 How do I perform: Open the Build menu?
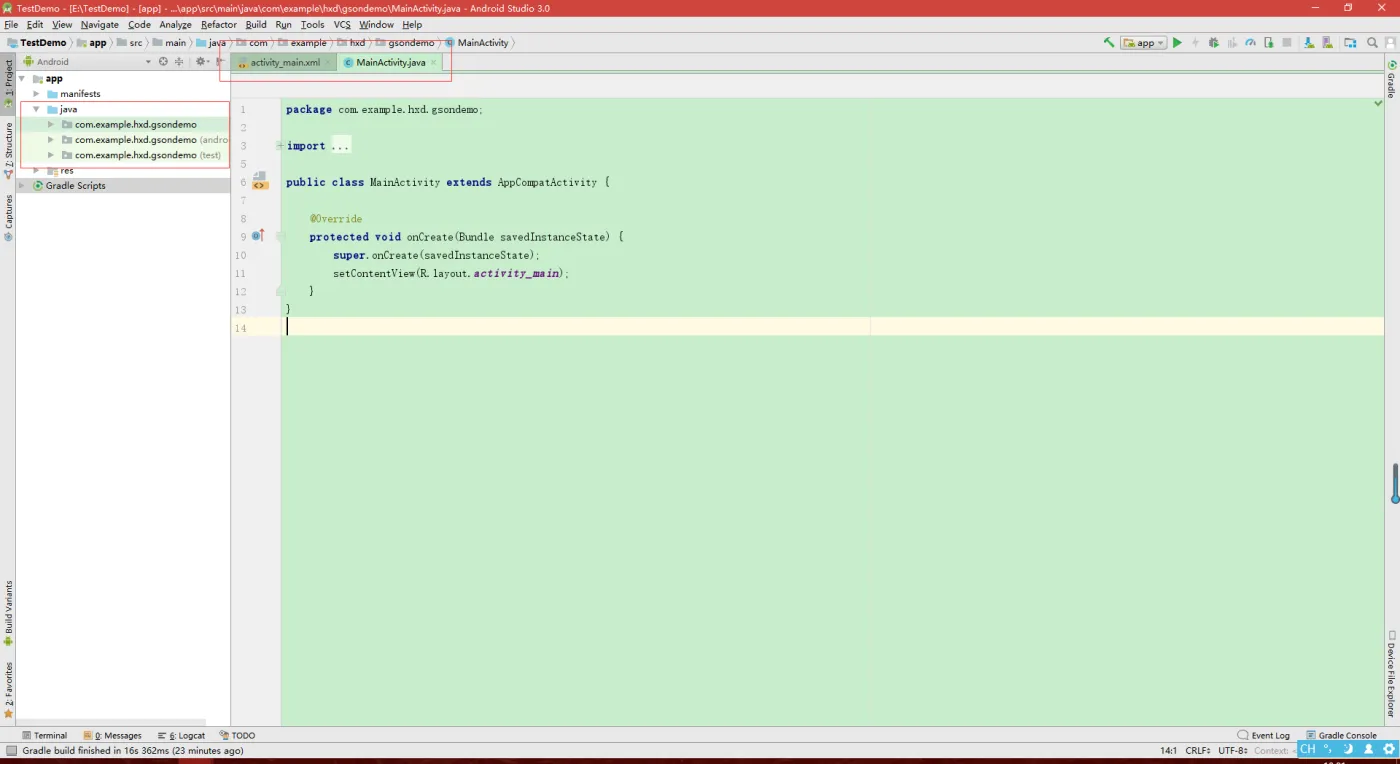coord(256,24)
